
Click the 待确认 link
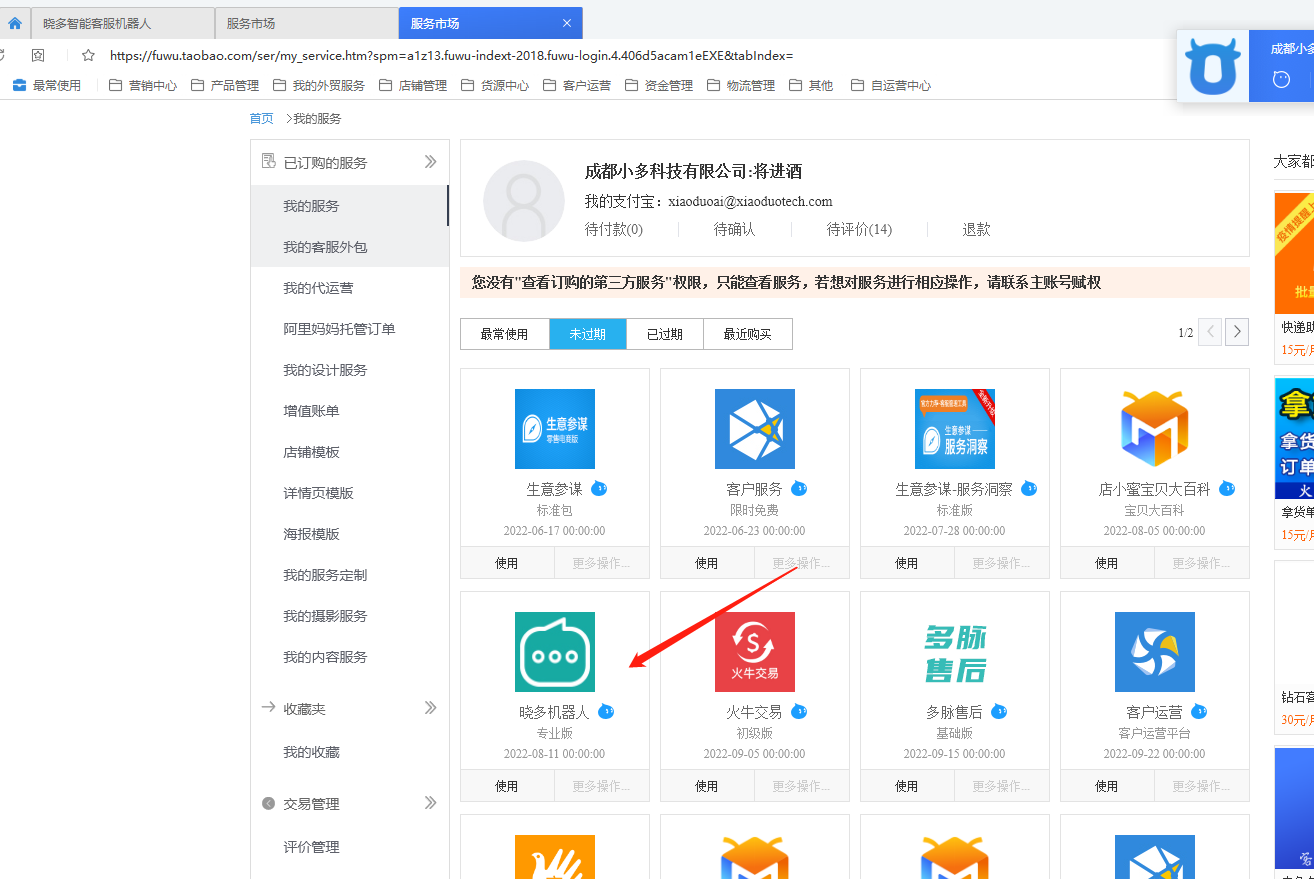pyautogui.click(x=735, y=229)
